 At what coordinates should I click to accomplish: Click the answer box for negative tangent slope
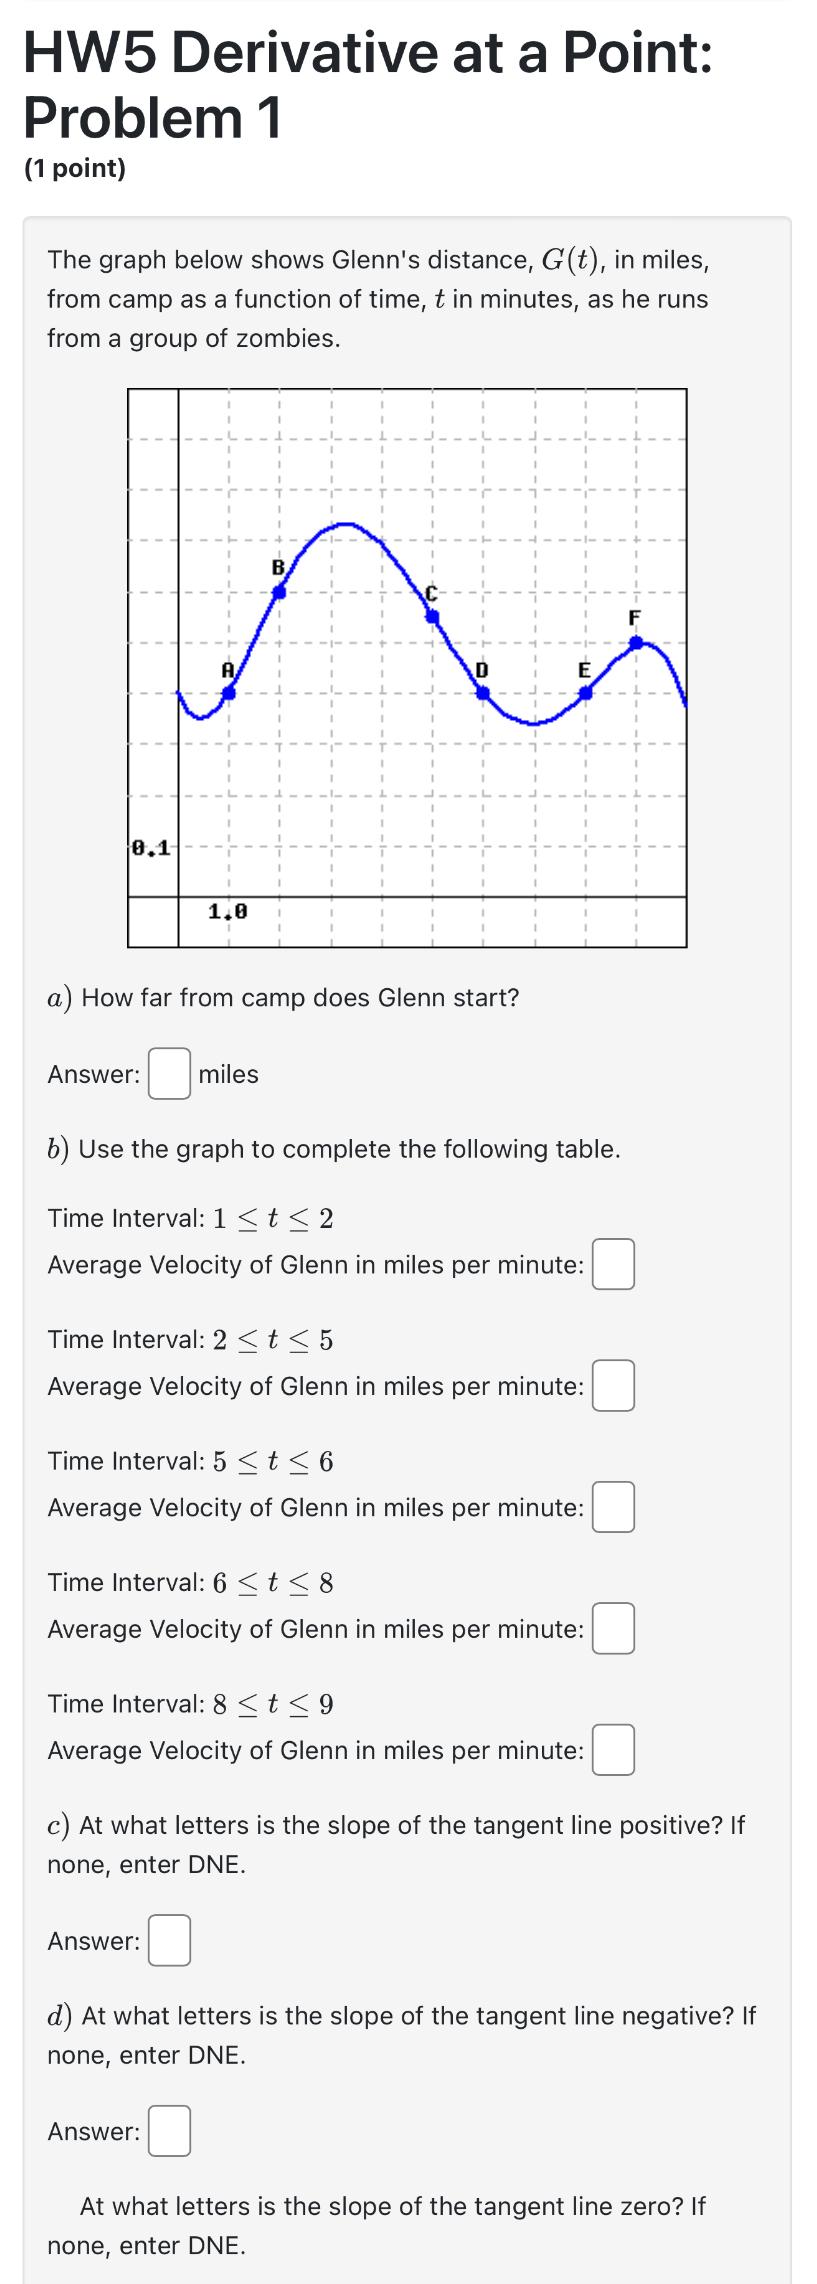(168, 2131)
